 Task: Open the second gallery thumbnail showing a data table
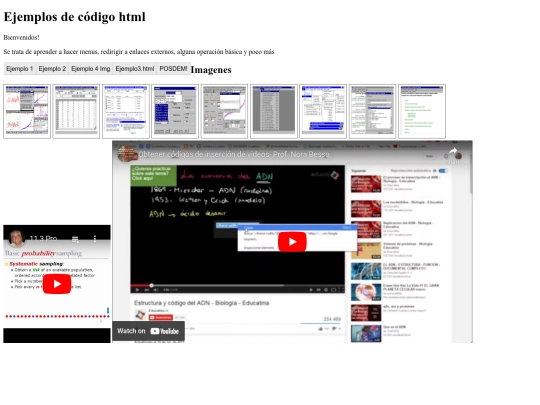click(x=76, y=111)
